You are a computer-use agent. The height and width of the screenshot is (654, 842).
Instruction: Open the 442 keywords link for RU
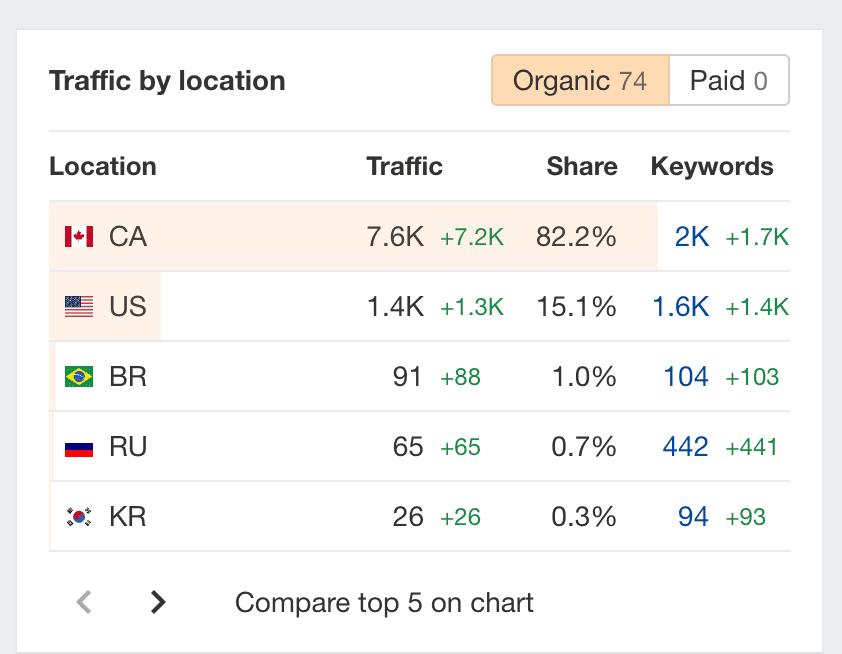685,447
